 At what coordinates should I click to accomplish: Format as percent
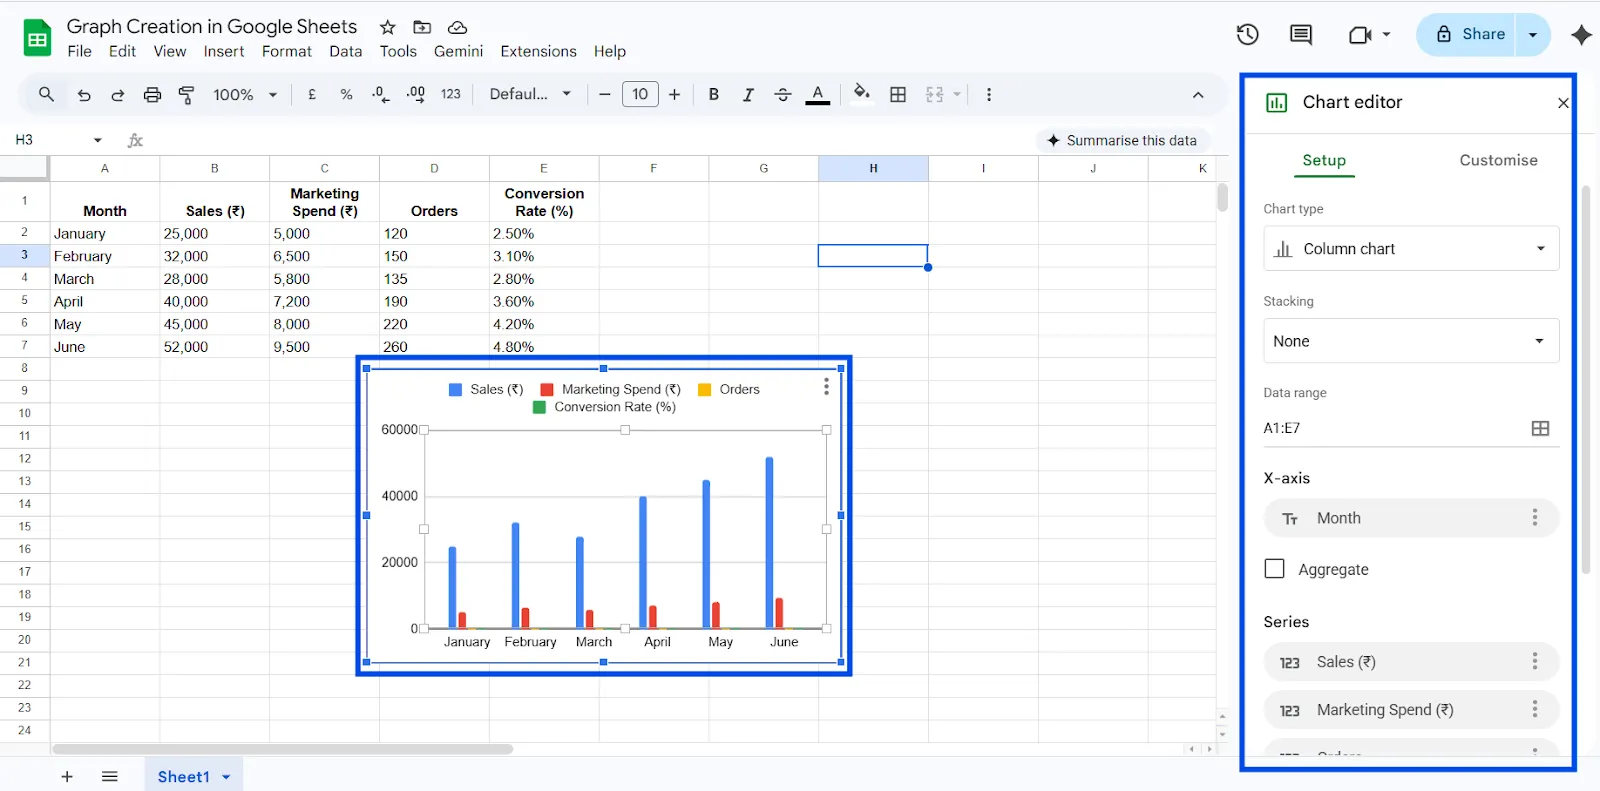pyautogui.click(x=346, y=94)
